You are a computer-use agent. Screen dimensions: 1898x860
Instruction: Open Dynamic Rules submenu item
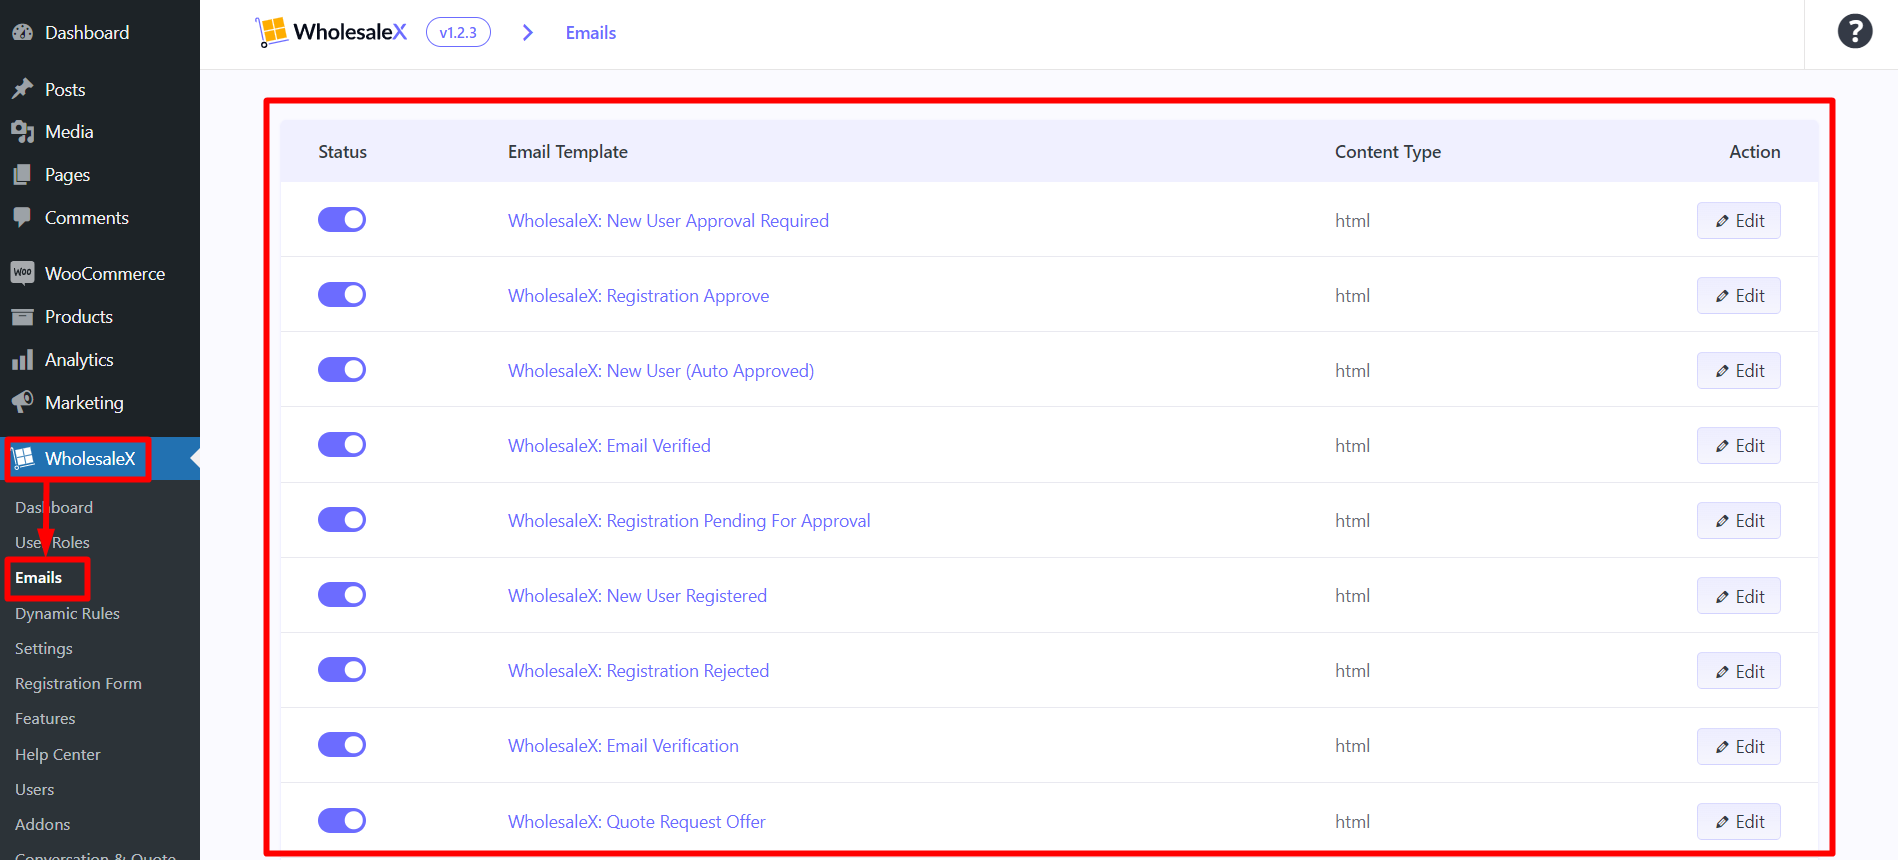click(67, 613)
